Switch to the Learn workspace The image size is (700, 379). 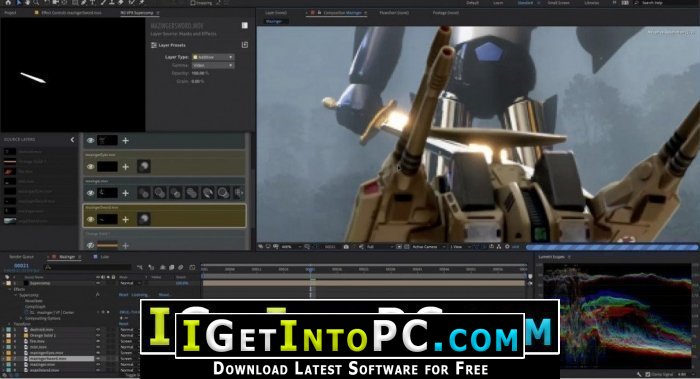pyautogui.click(x=498, y=3)
